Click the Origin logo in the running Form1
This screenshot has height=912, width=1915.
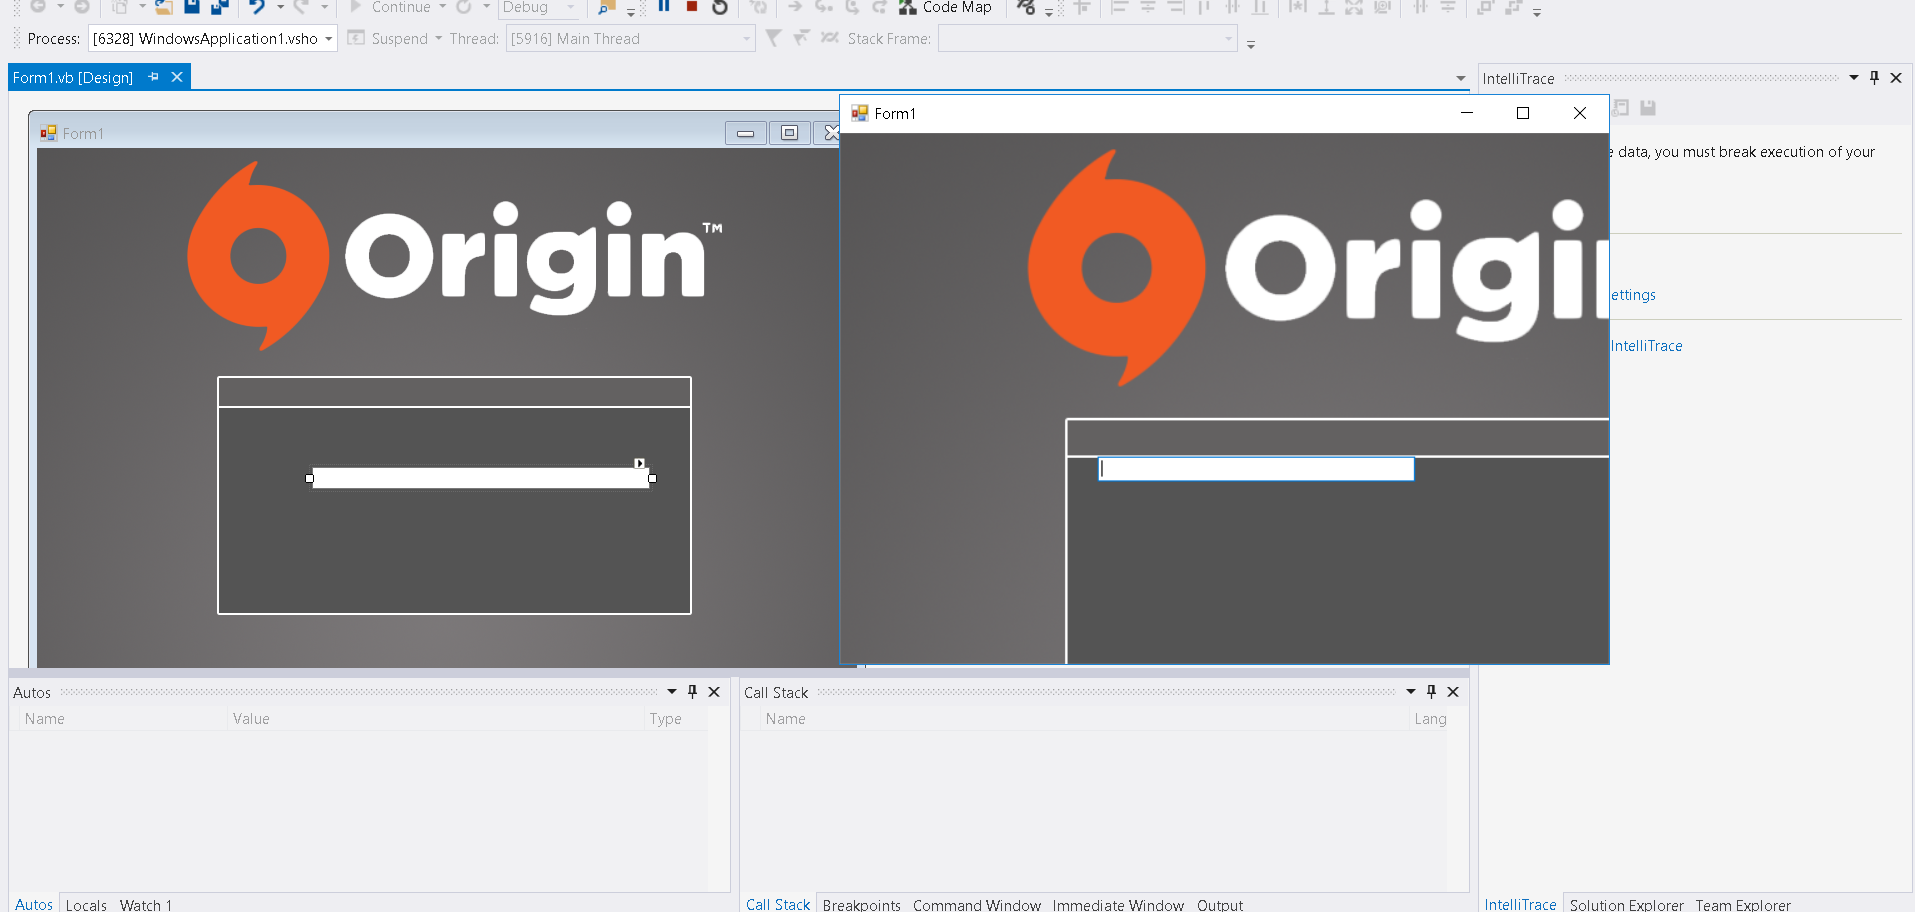[x=1319, y=268]
